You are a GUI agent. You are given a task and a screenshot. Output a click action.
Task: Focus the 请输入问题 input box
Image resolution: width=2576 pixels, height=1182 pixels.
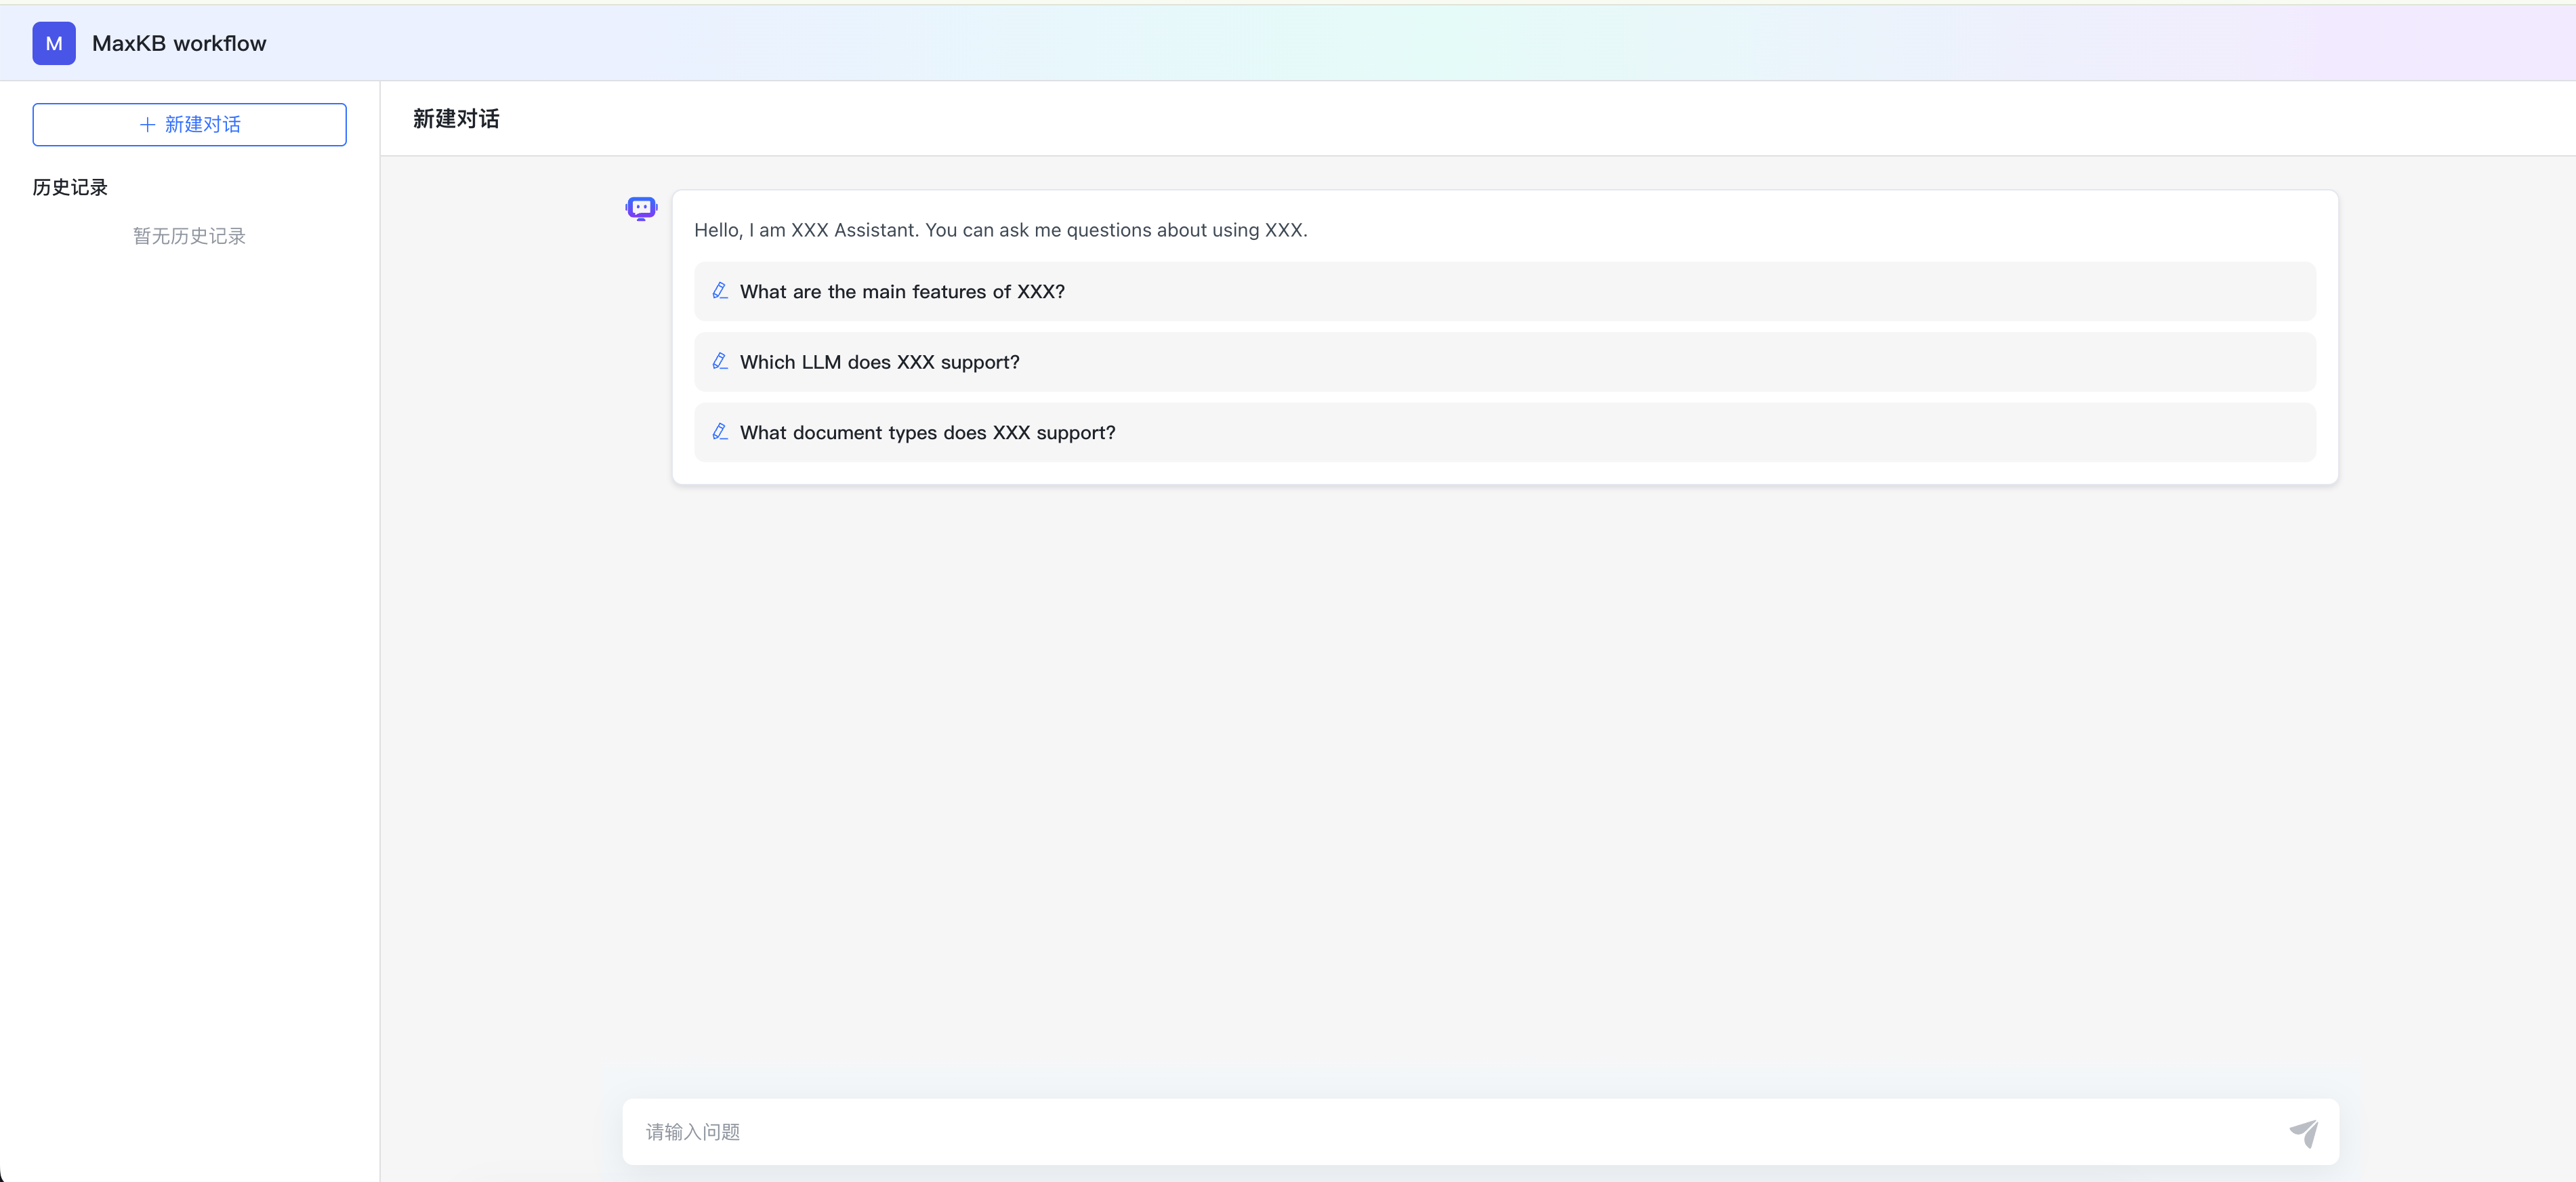click(x=1450, y=1131)
